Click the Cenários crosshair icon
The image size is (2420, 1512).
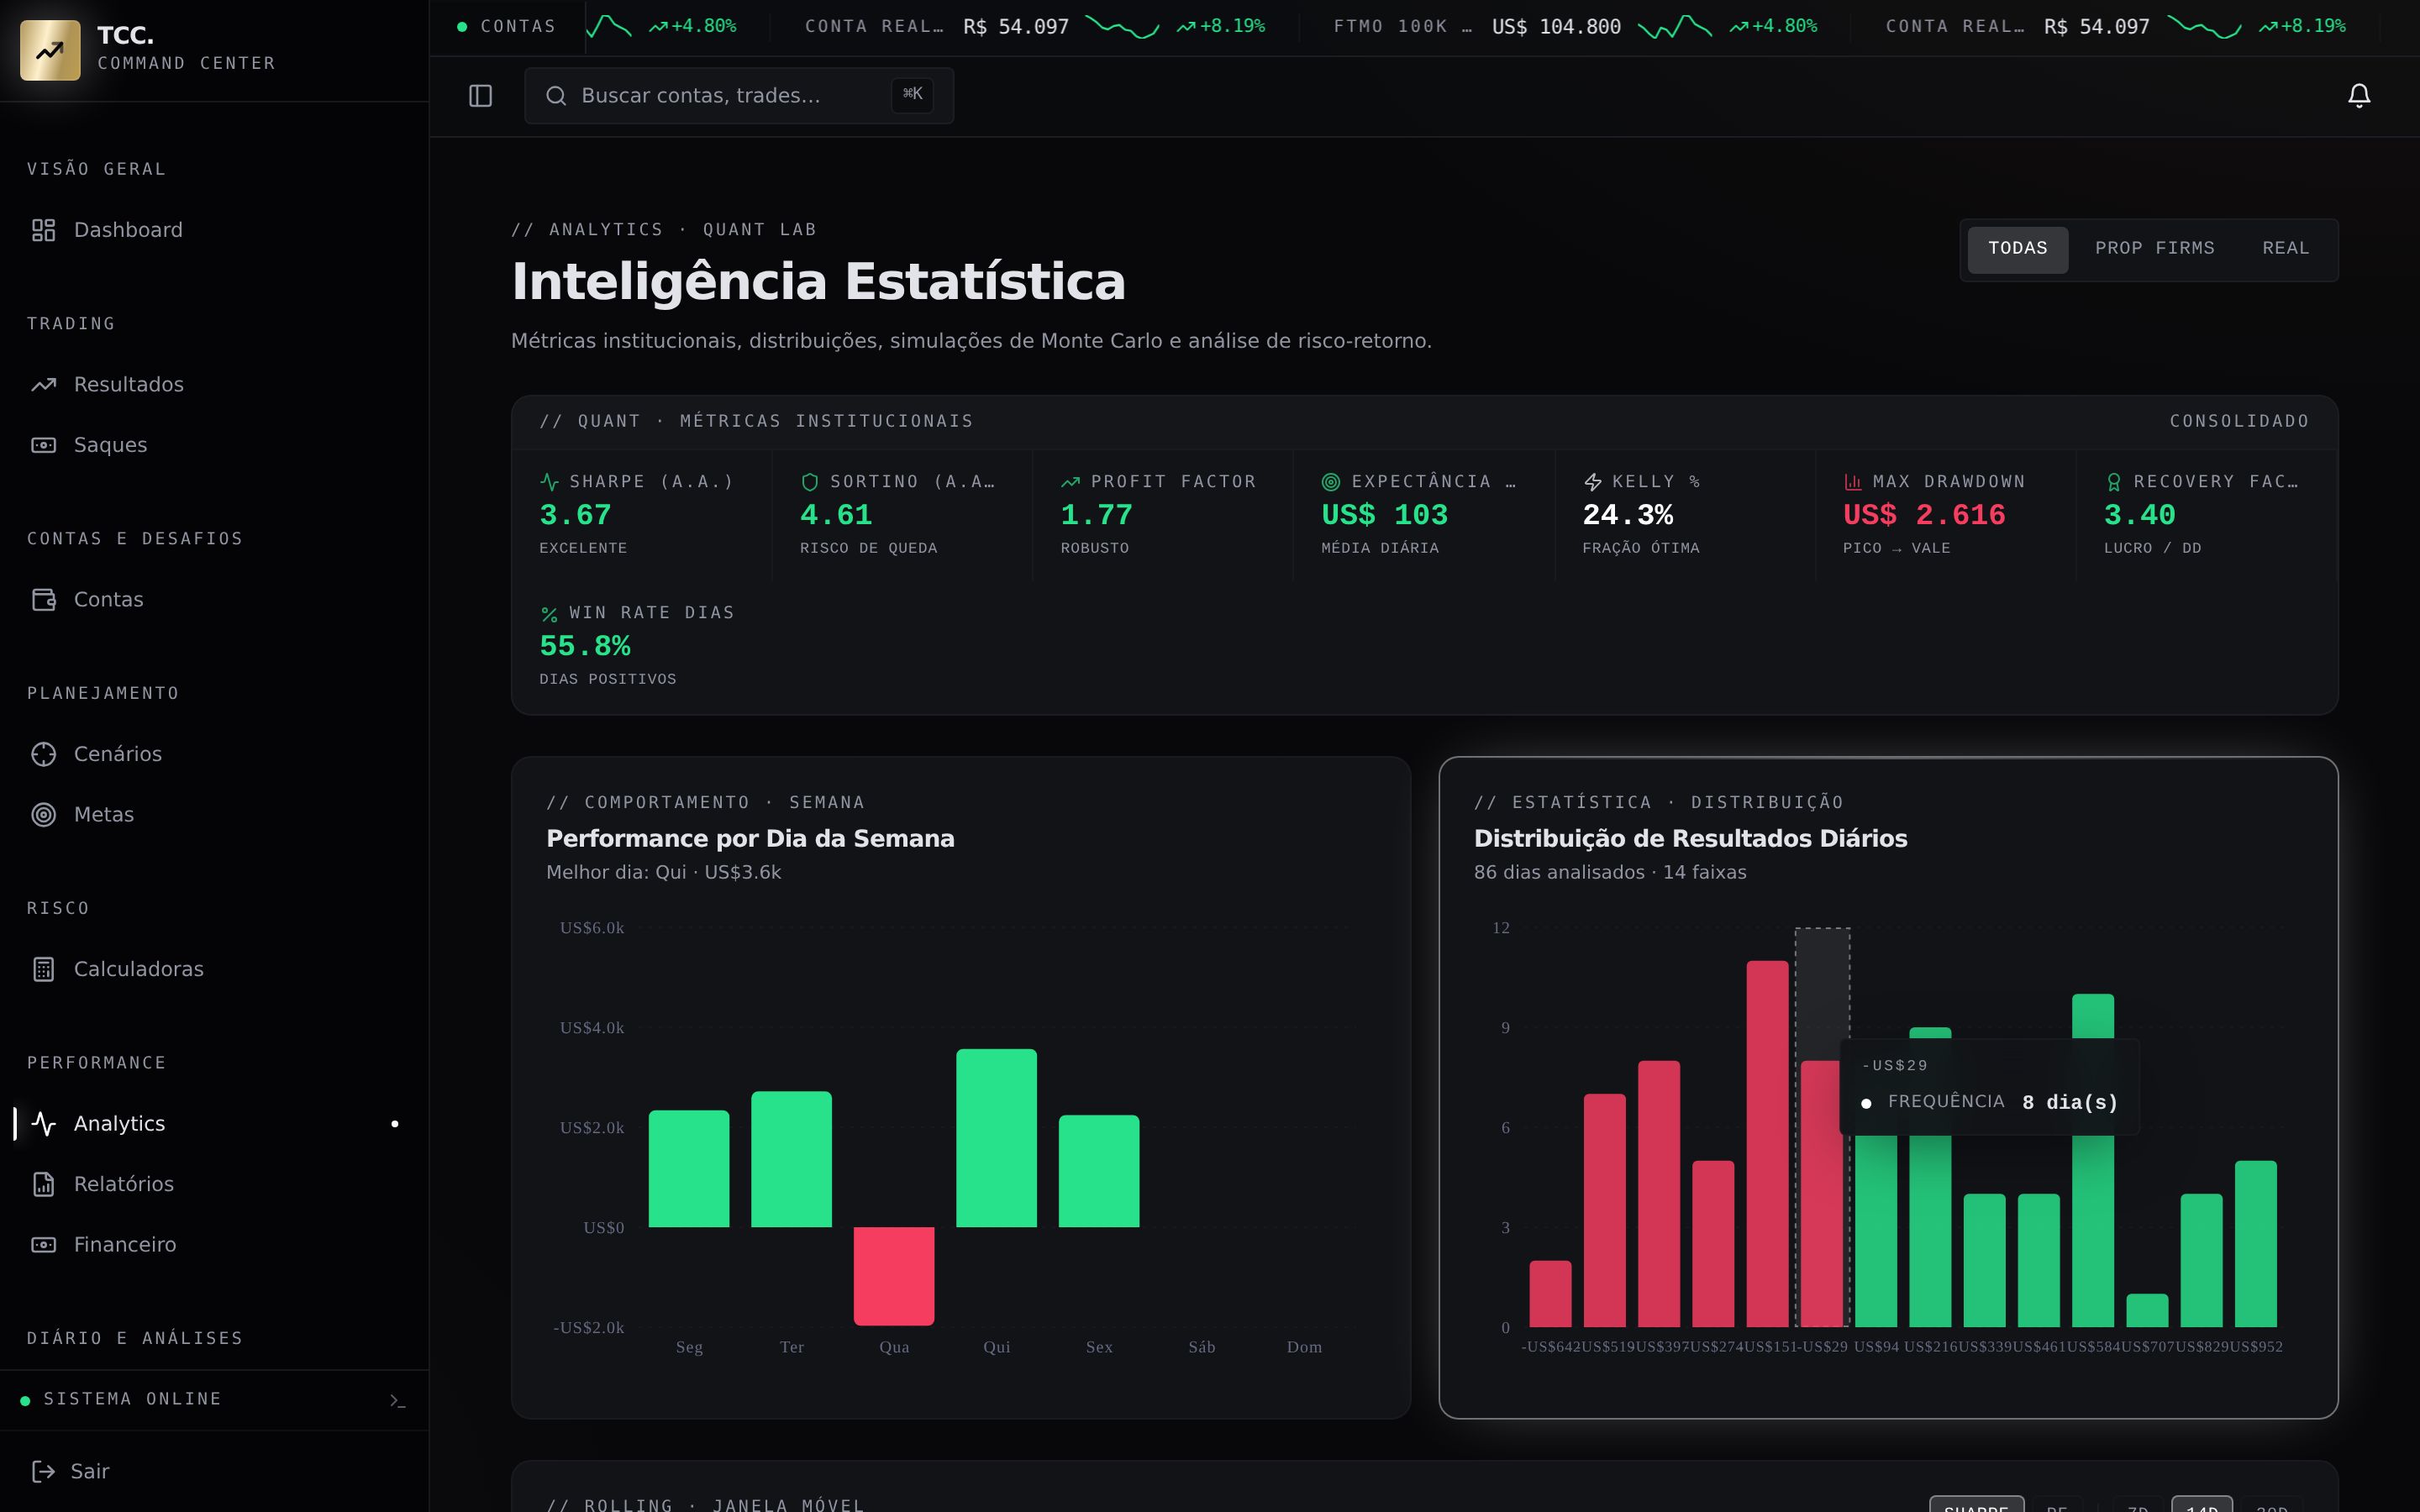(43, 754)
